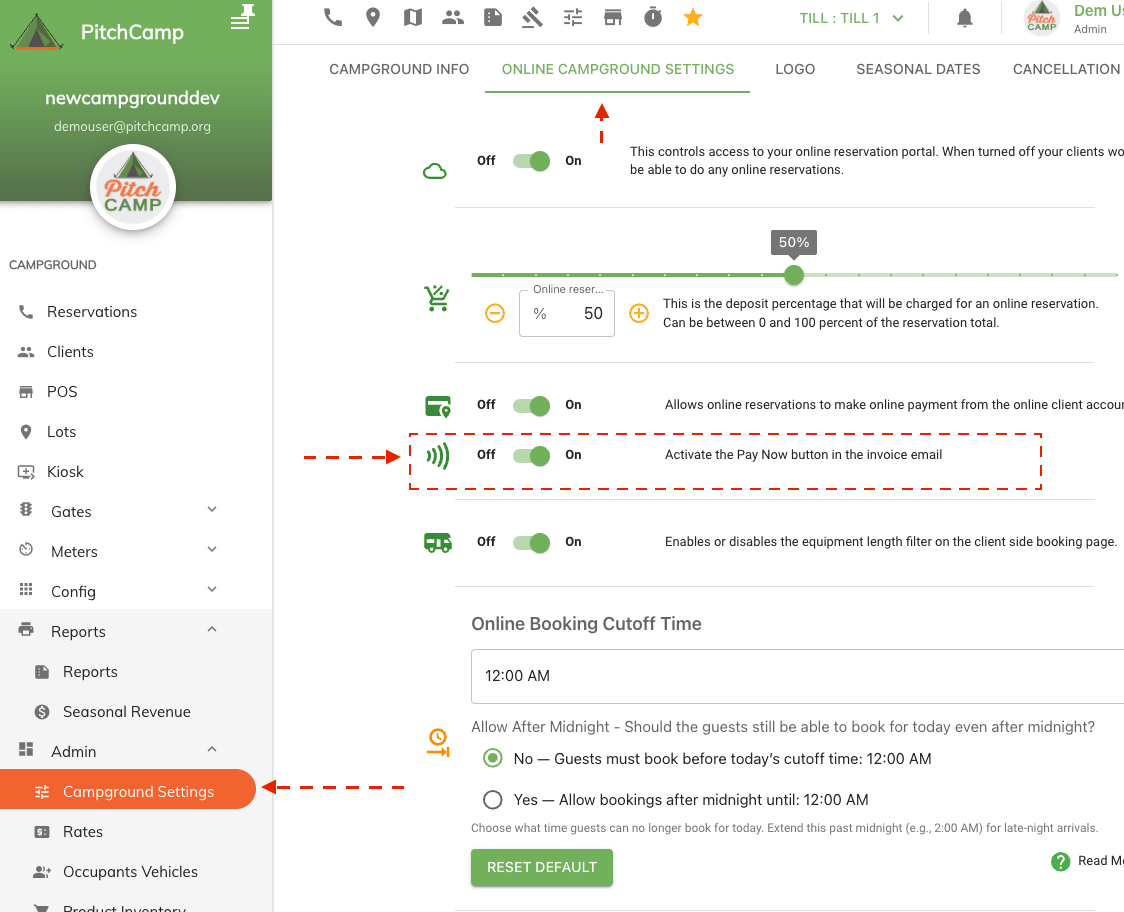Toggle the Pay Now invoice email switch off
The height and width of the screenshot is (912, 1124).
click(x=531, y=455)
